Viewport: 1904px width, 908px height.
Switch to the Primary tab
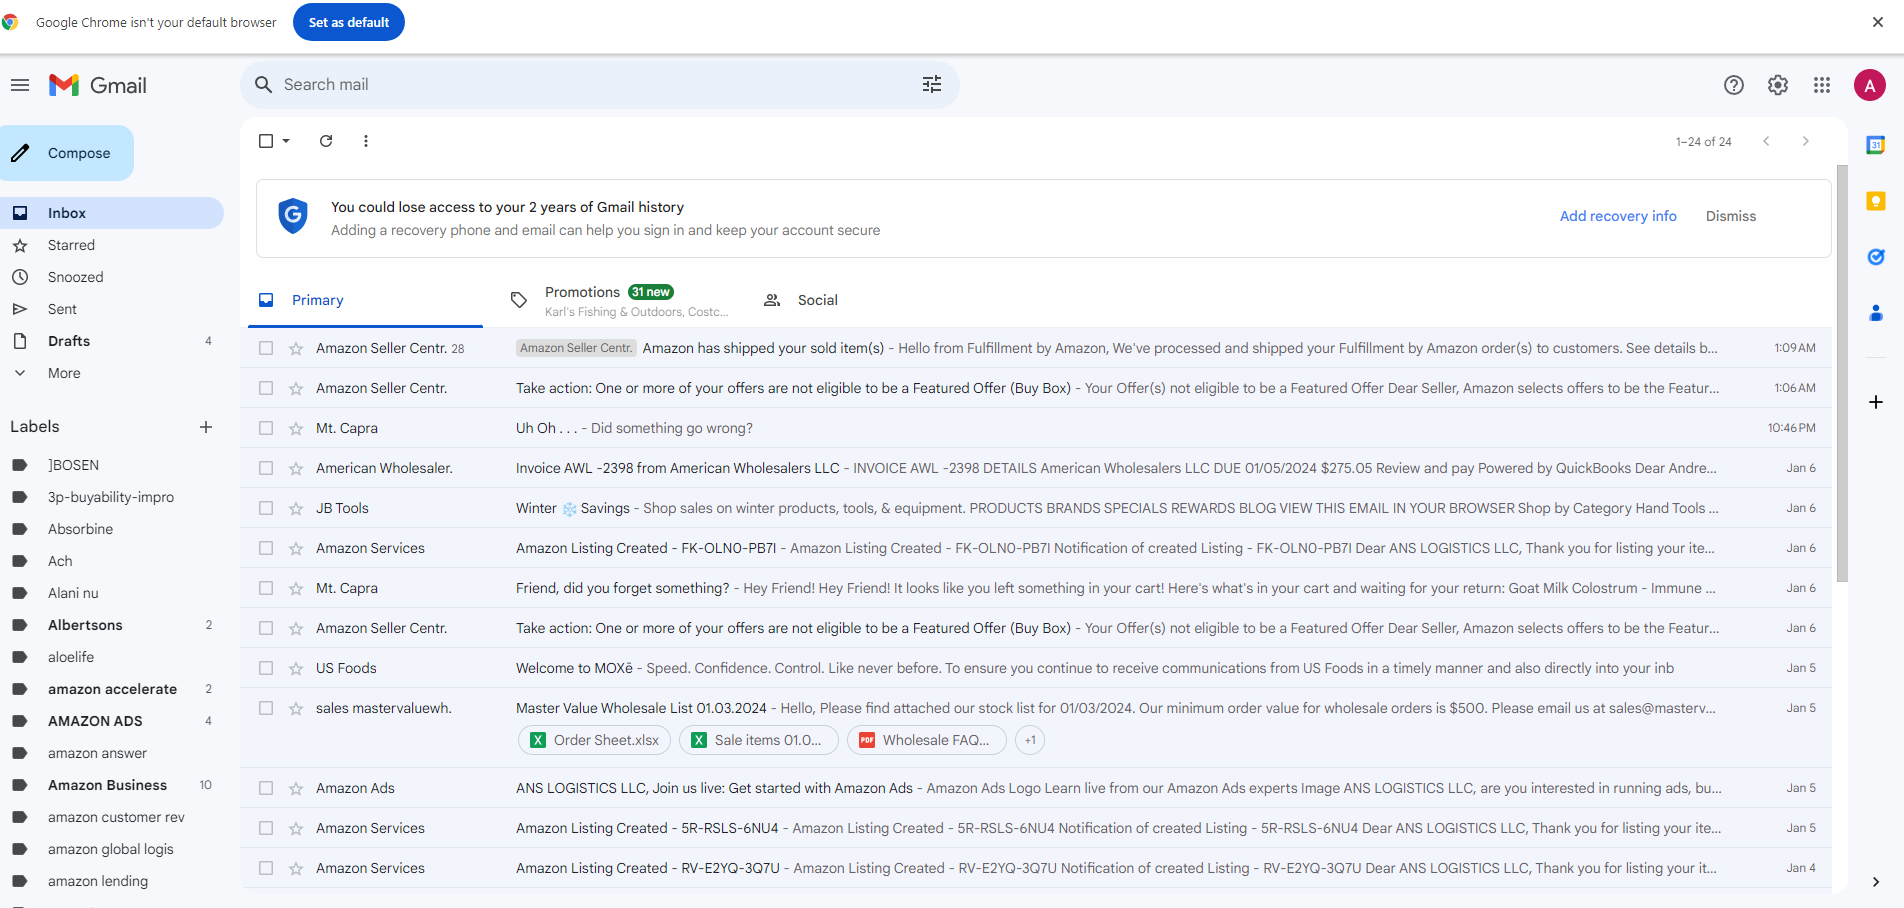(365, 300)
